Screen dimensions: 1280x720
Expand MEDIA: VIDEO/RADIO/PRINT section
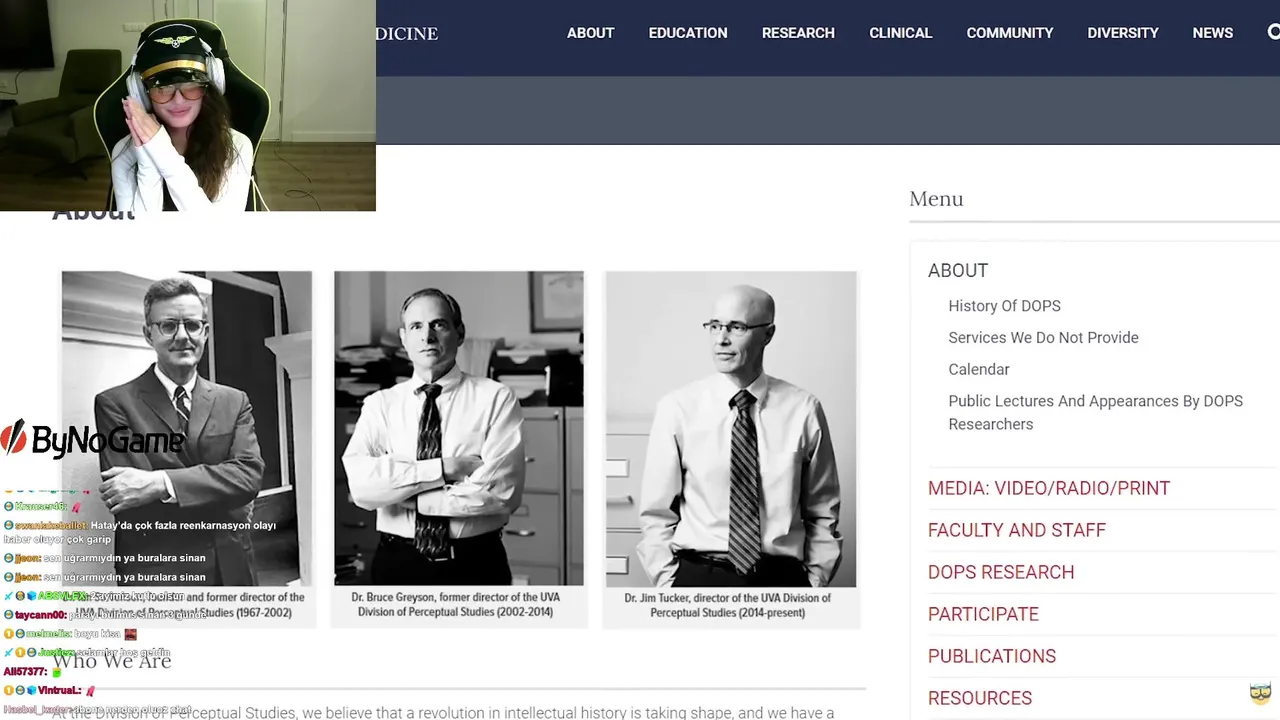[1049, 488]
